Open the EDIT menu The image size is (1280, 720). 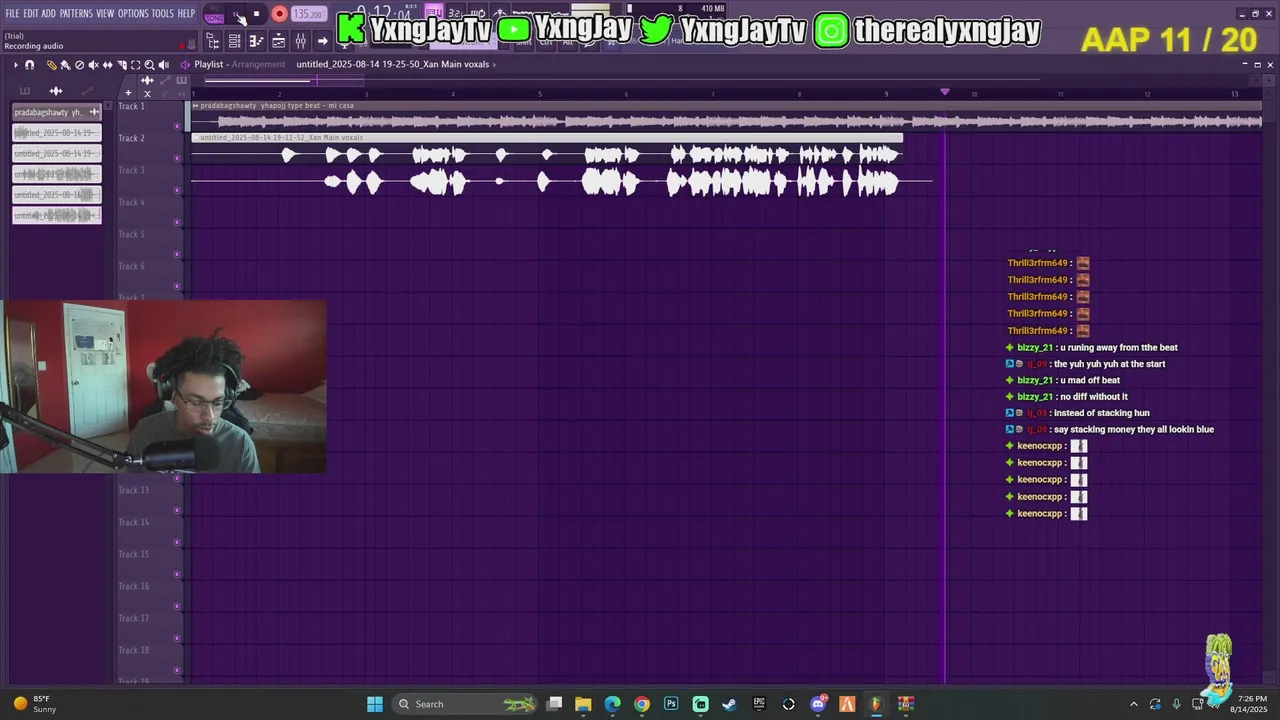30,13
